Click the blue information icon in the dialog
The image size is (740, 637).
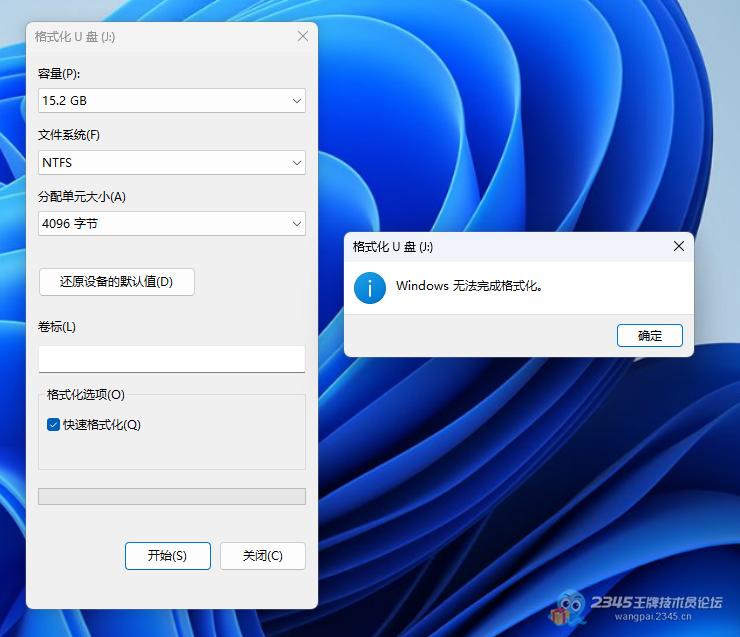pos(370,288)
